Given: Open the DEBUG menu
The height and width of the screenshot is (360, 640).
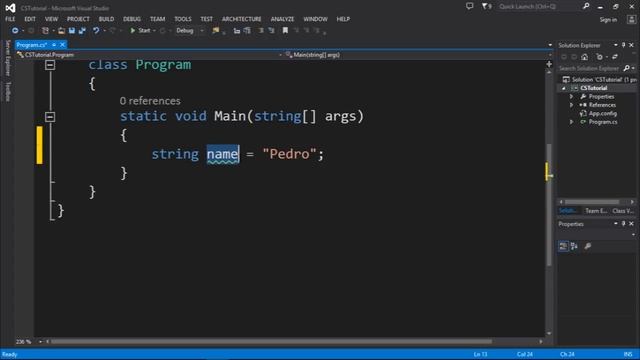Looking at the screenshot, I should coord(132,19).
